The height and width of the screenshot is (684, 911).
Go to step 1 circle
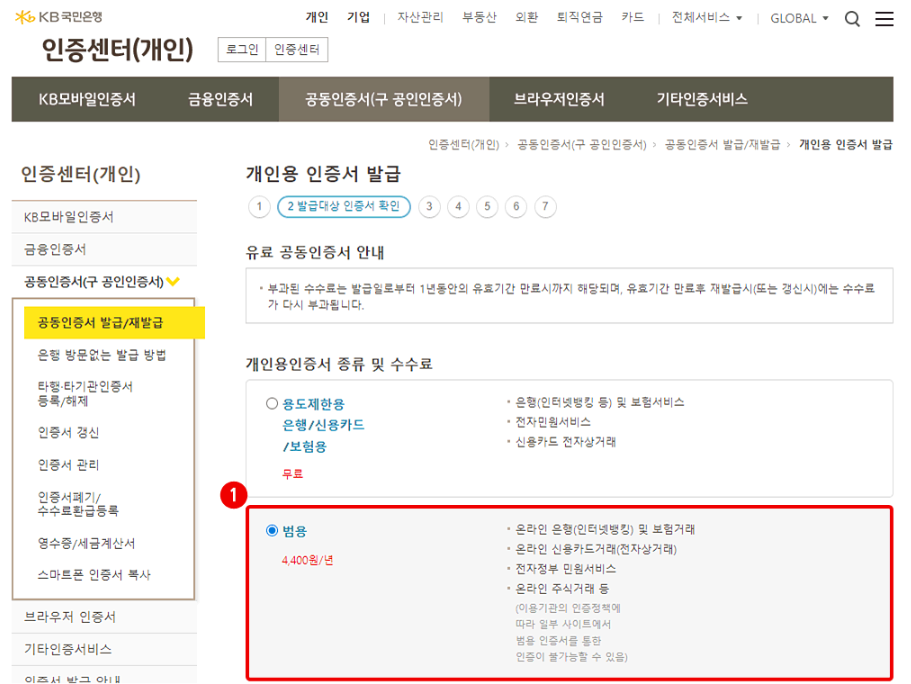click(x=259, y=206)
